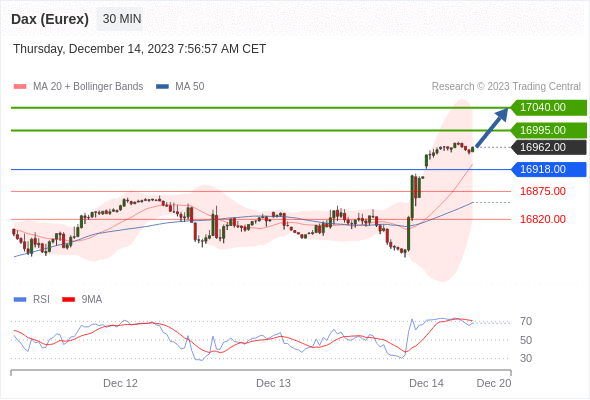Select the 16995.00 green price tag
The width and height of the screenshot is (590, 400).
pyautogui.click(x=549, y=131)
